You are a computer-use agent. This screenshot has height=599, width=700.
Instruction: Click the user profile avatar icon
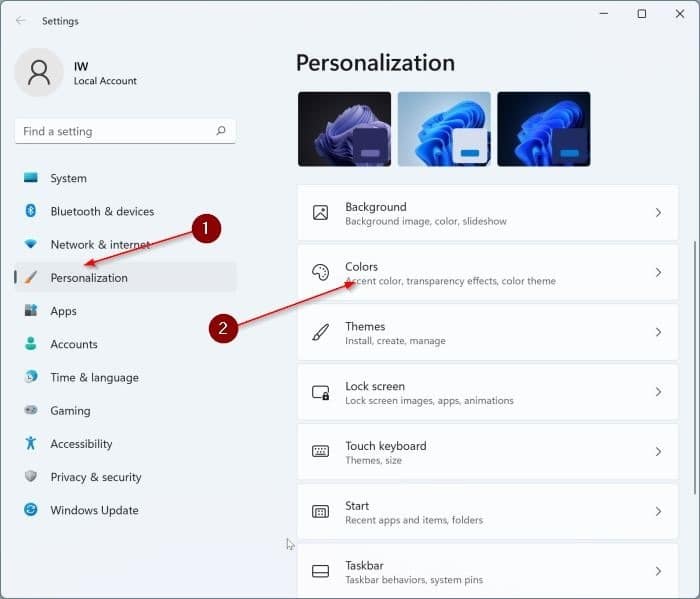(x=39, y=73)
